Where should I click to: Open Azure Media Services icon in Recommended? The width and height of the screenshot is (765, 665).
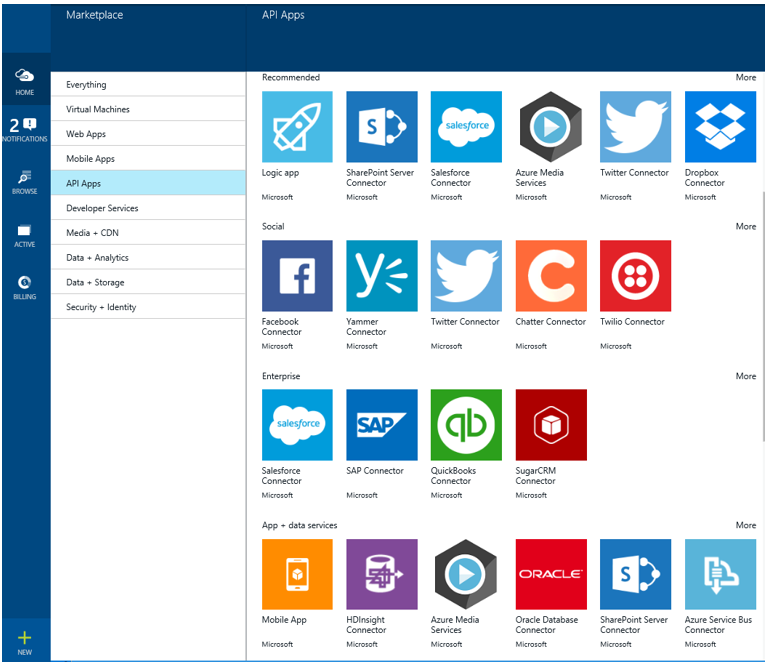551,126
